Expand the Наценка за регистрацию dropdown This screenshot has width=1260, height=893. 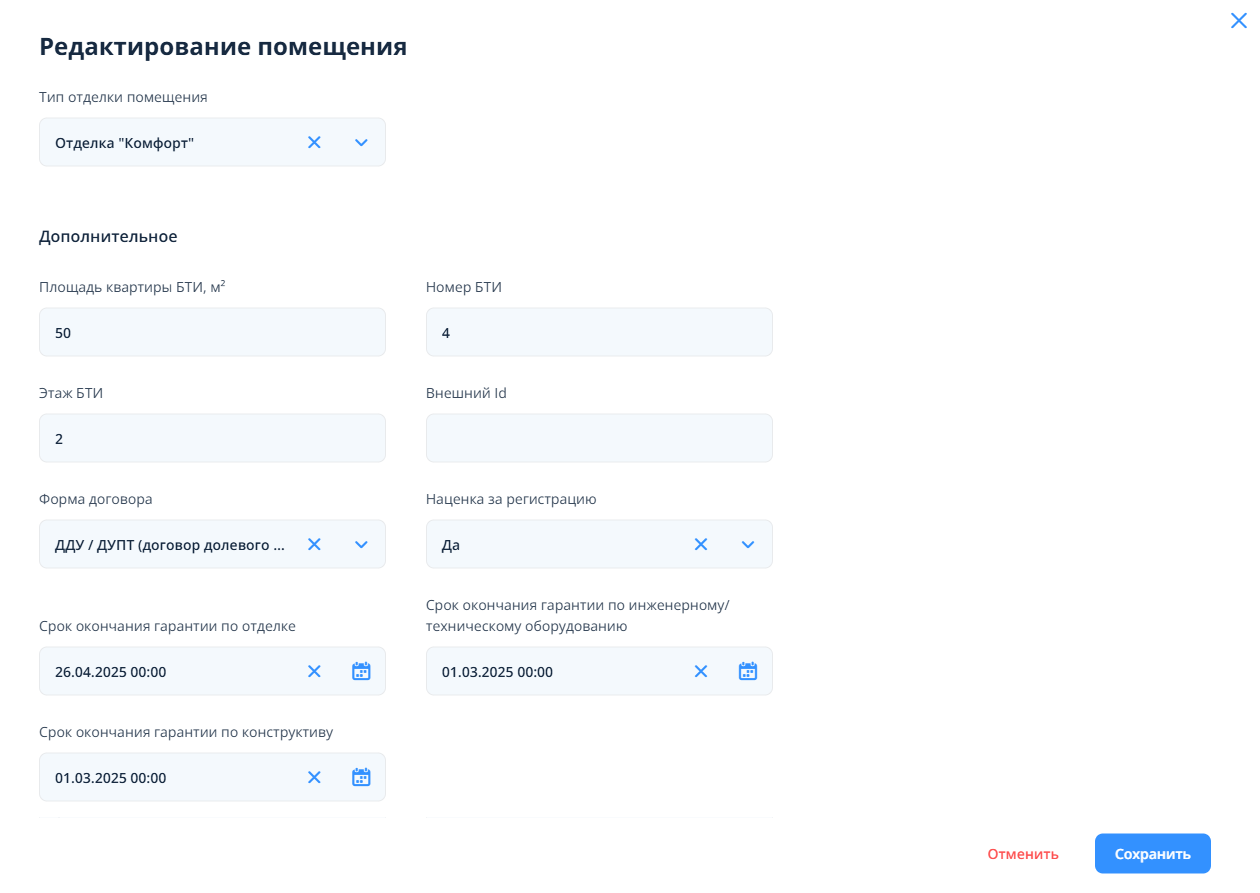748,545
